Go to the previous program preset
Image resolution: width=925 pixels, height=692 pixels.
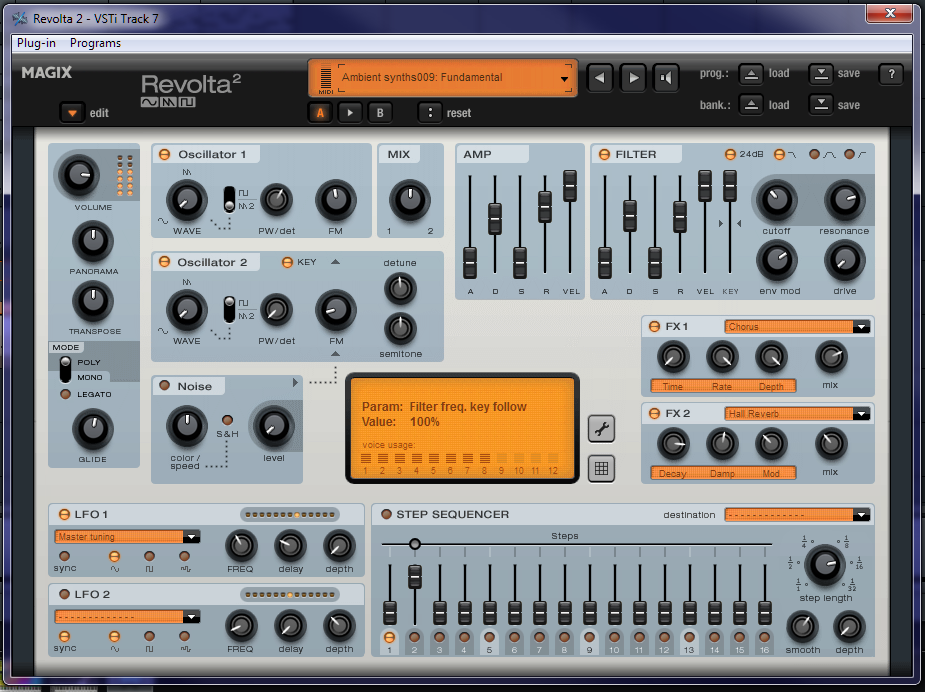pyautogui.click(x=599, y=77)
